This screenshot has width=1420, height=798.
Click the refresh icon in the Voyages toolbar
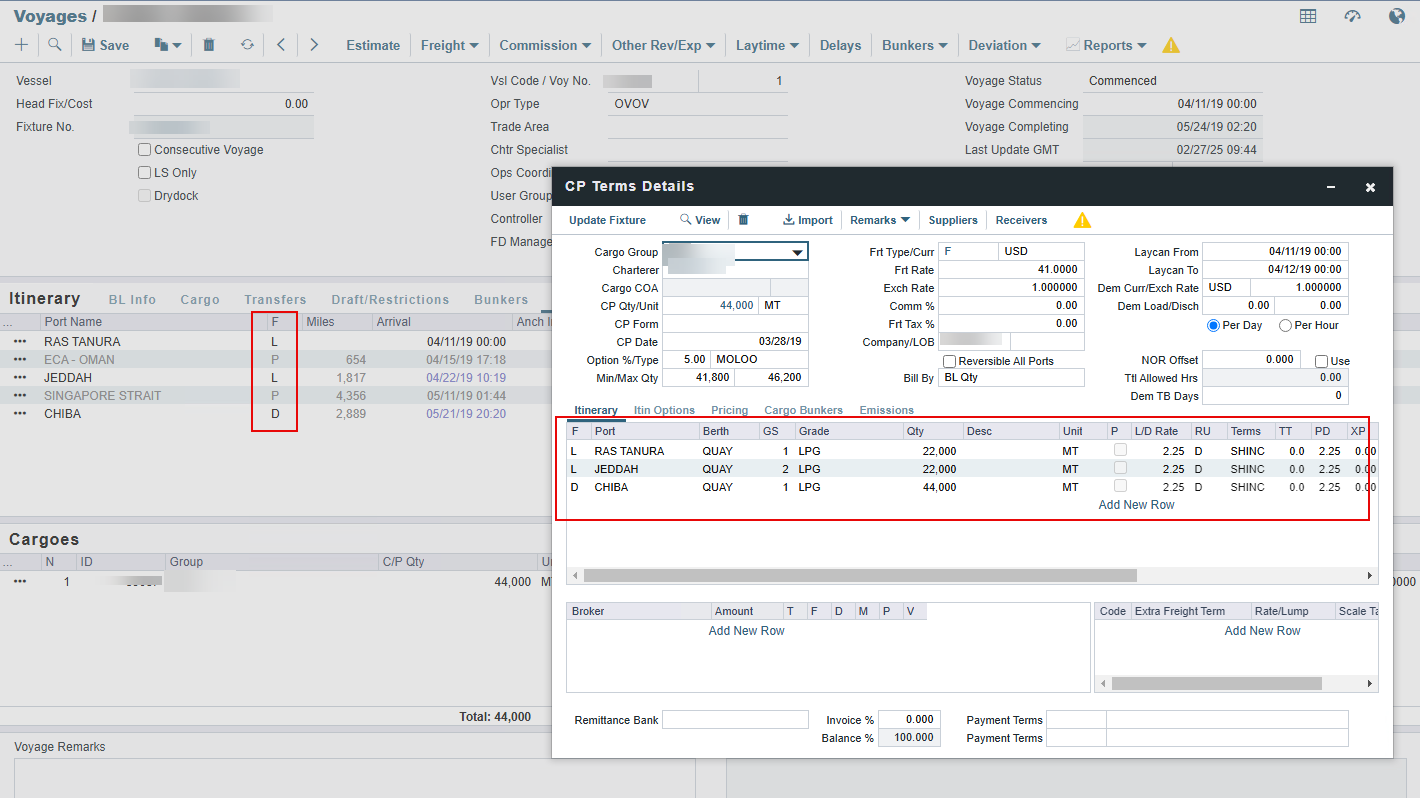[x=247, y=45]
